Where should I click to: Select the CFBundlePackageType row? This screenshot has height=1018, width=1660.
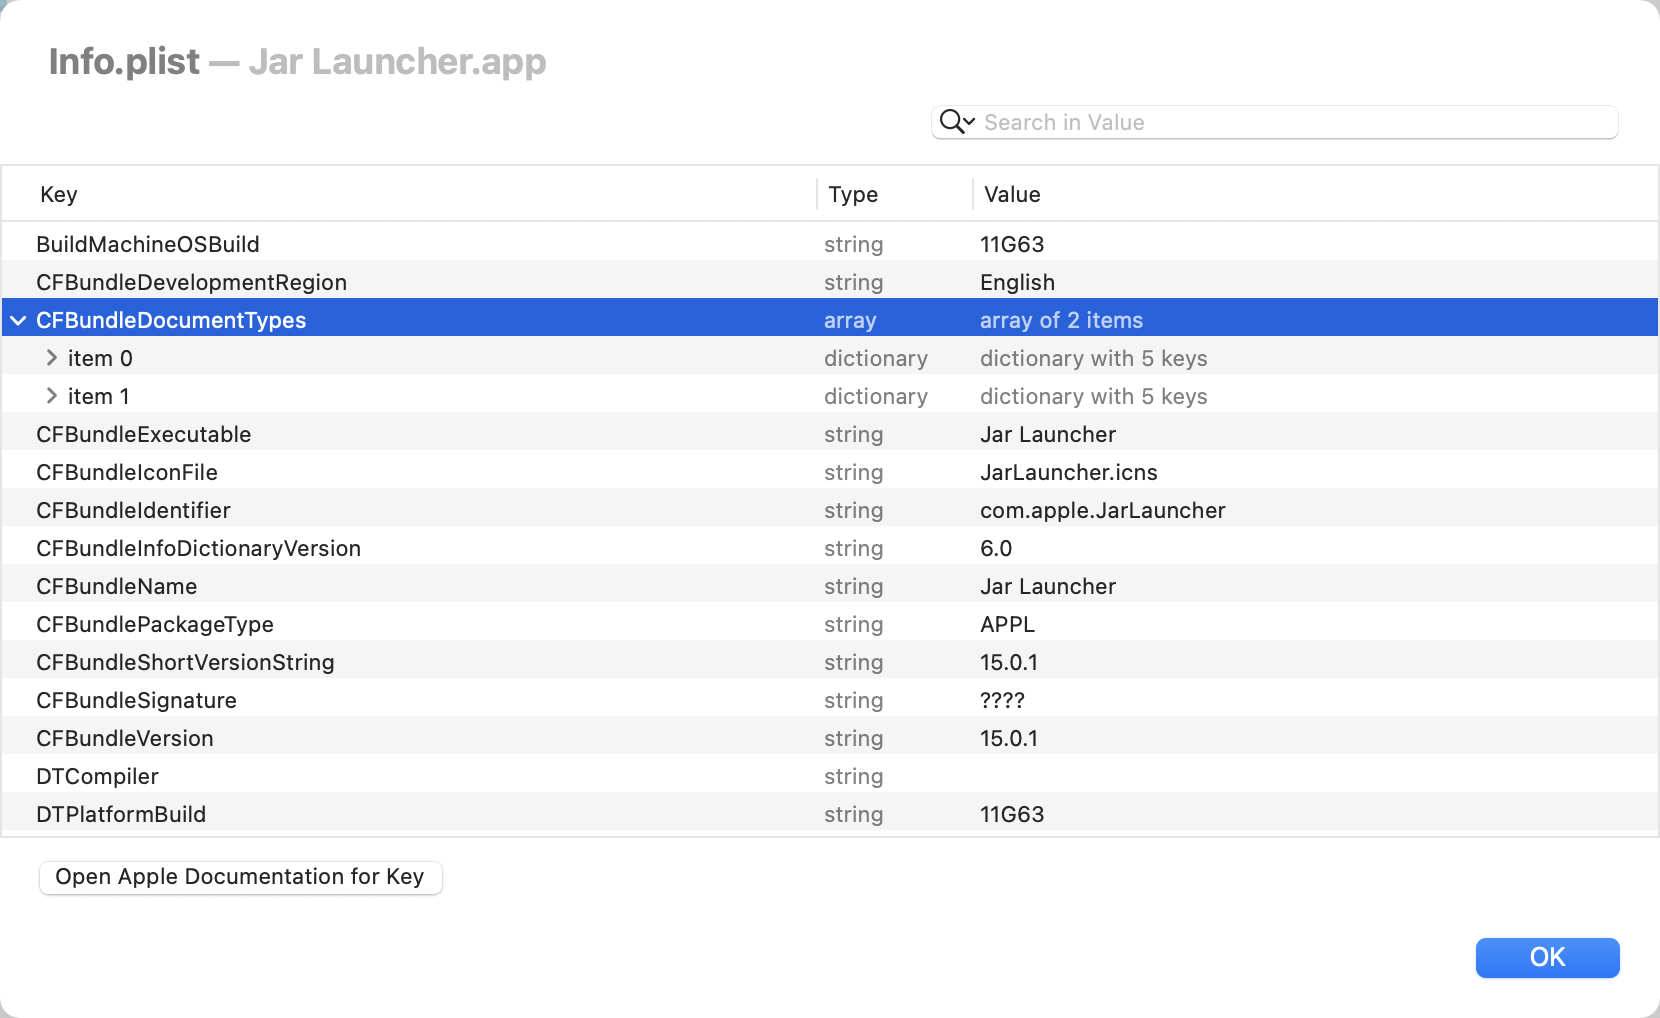[x=155, y=625]
